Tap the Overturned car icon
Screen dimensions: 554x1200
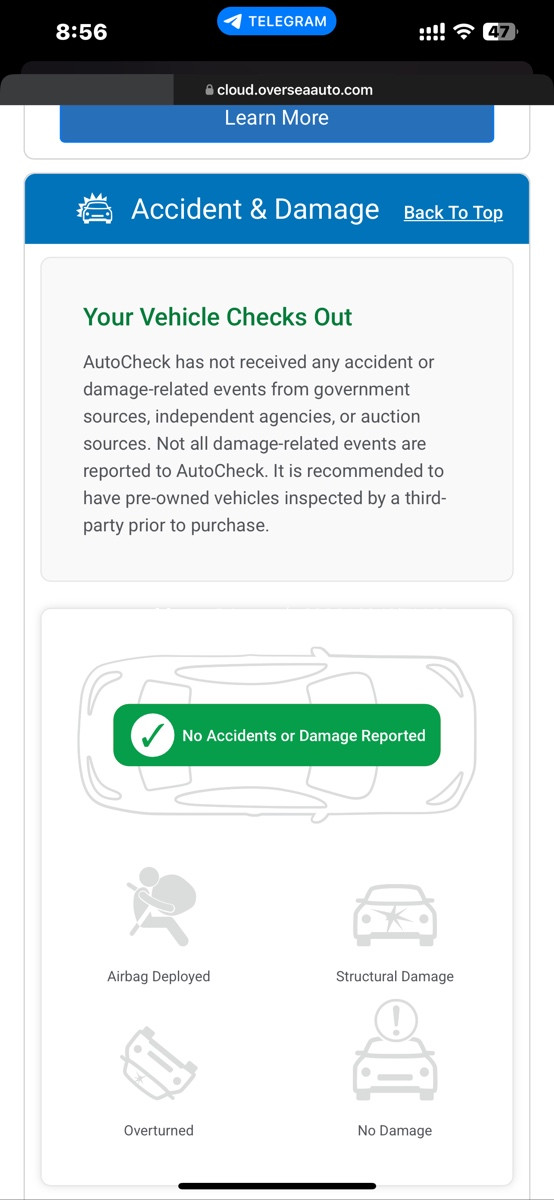pos(158,1064)
